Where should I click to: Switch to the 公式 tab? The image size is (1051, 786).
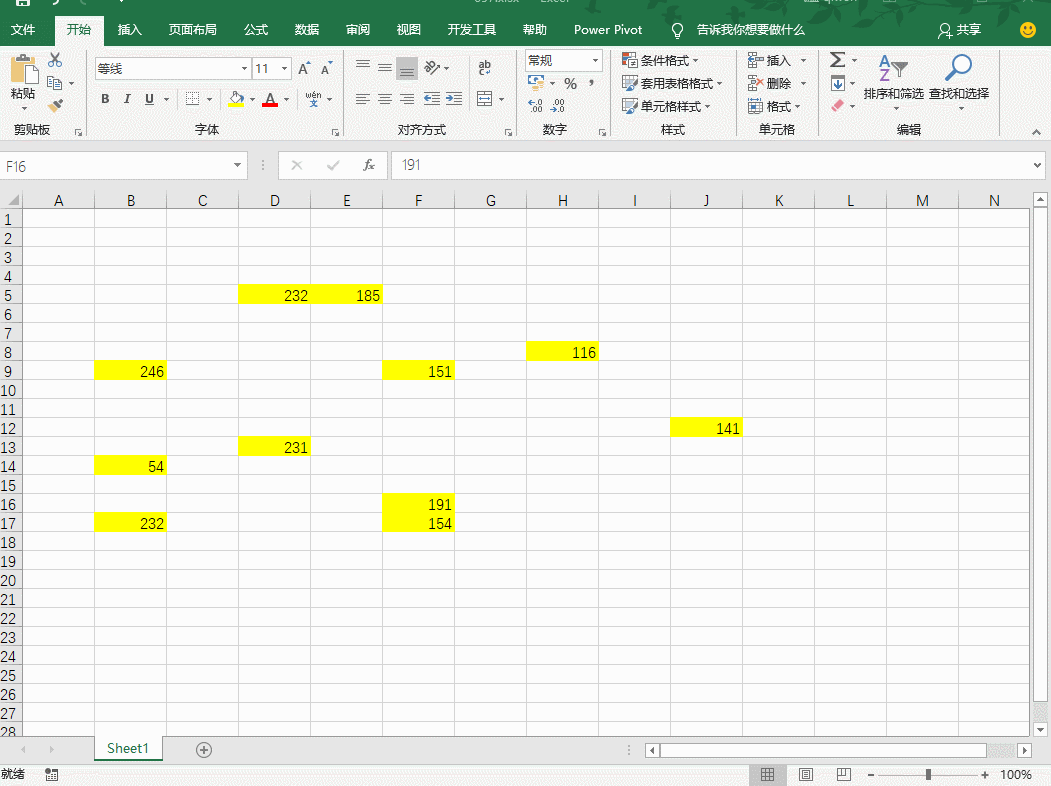pyautogui.click(x=255, y=29)
